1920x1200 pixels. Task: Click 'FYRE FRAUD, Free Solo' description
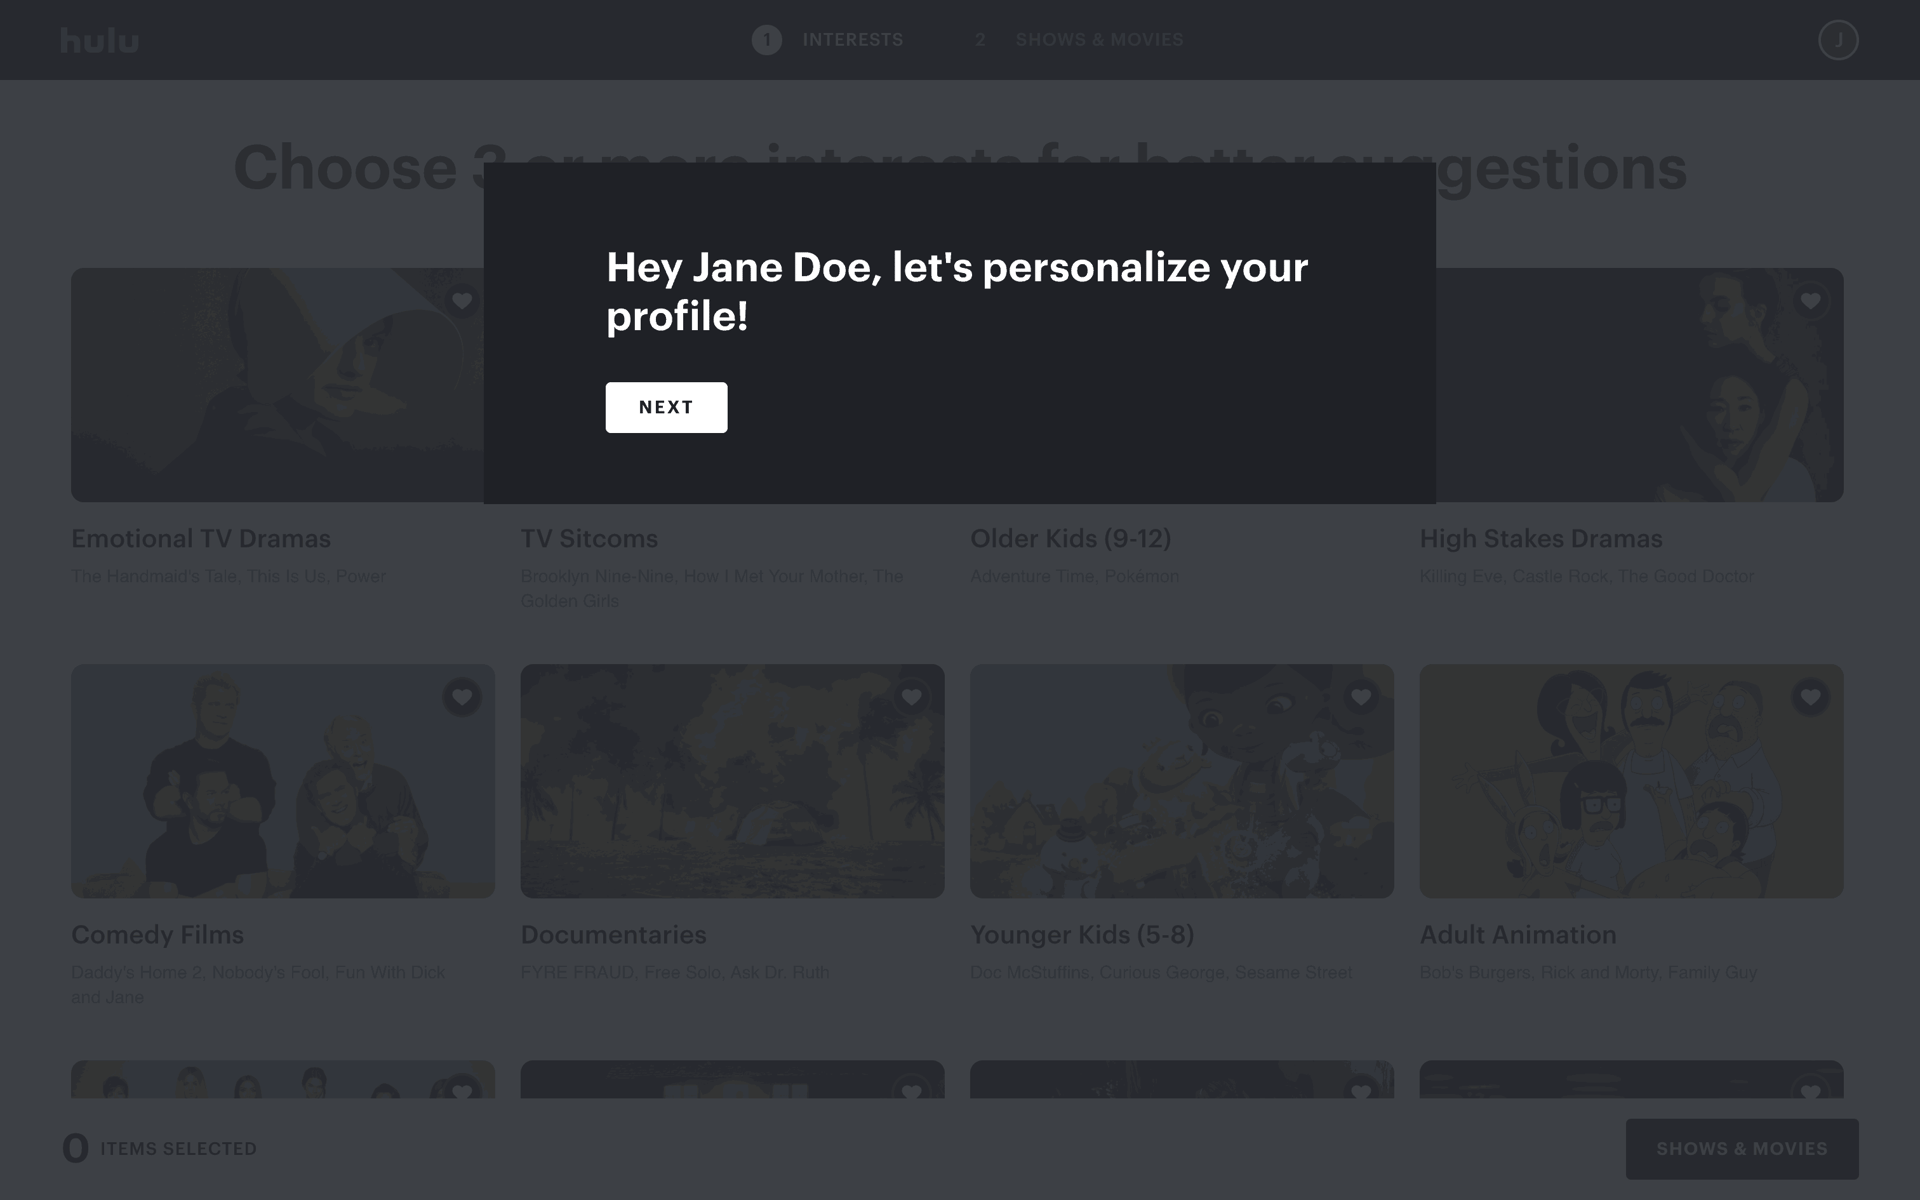coord(674,972)
